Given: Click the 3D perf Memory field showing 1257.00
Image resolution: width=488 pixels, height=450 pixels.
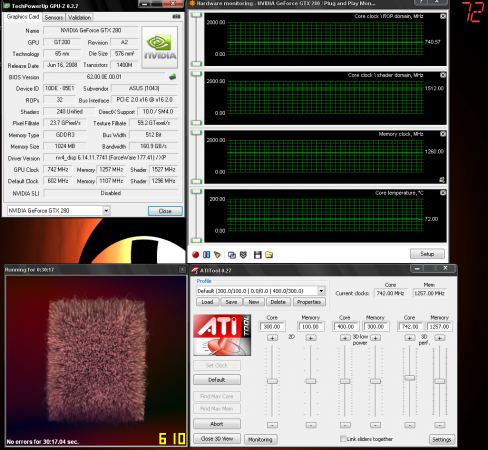Looking at the screenshot, I should pos(439,327).
